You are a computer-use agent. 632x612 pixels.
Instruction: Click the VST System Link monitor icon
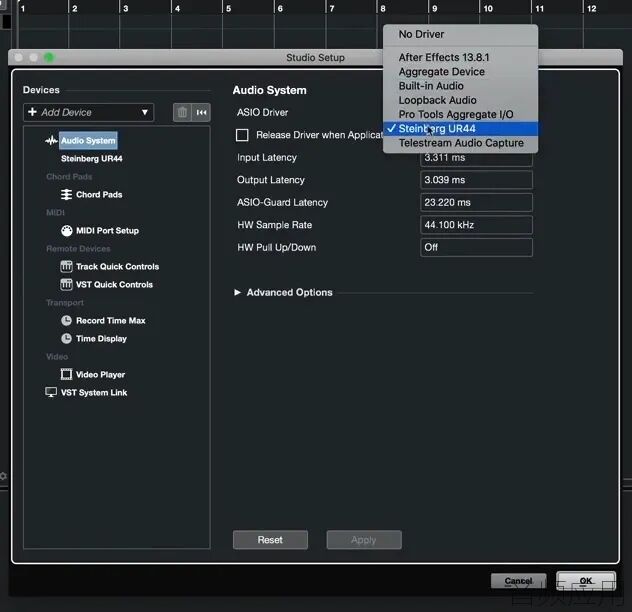coord(51,392)
